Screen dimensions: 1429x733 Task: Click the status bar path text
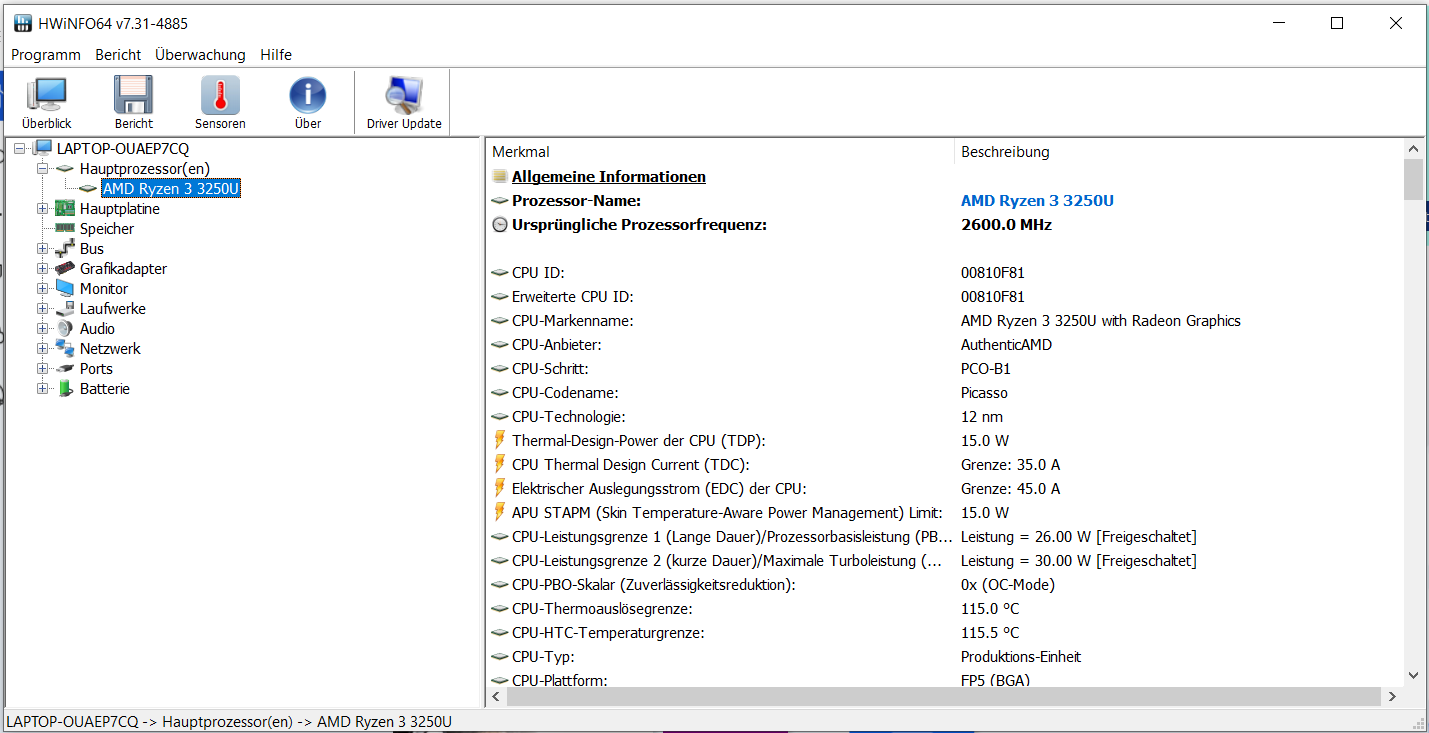(x=229, y=722)
